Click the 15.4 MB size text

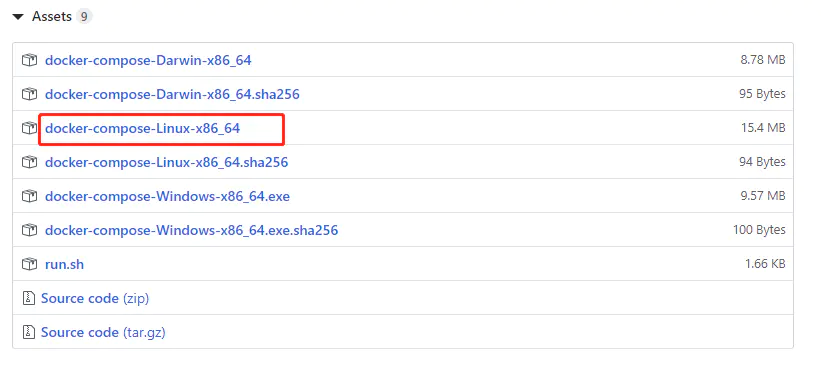coord(763,128)
